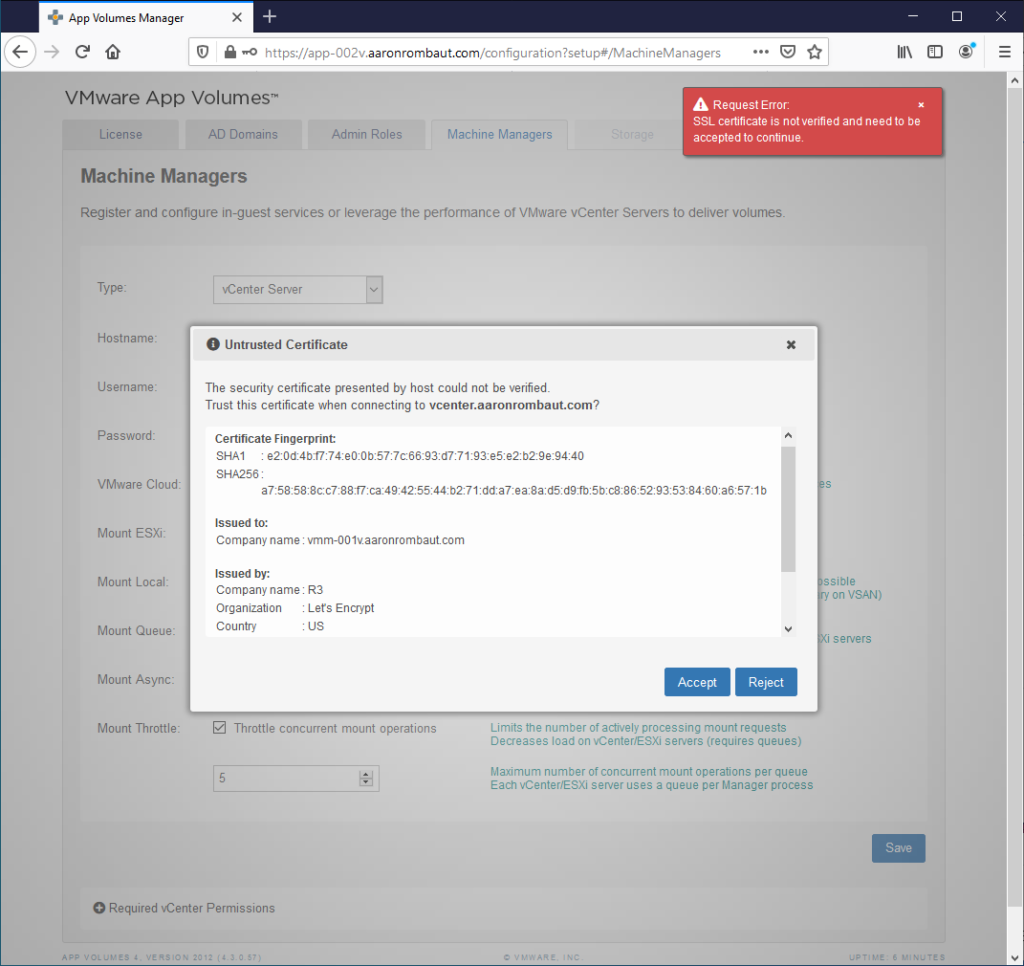Screen dimensions: 1024x966
Task: Open page actions three-dot menu
Action: click(761, 52)
